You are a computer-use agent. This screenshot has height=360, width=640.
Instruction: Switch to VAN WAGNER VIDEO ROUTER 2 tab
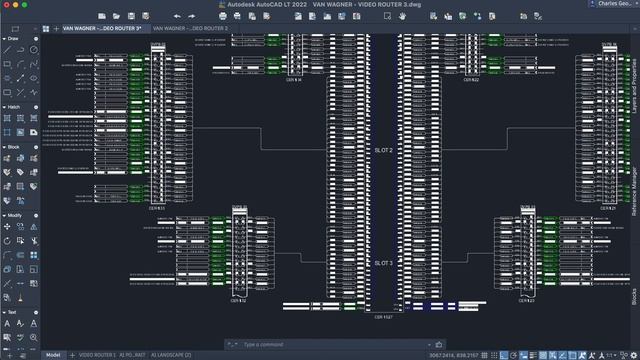click(190, 29)
